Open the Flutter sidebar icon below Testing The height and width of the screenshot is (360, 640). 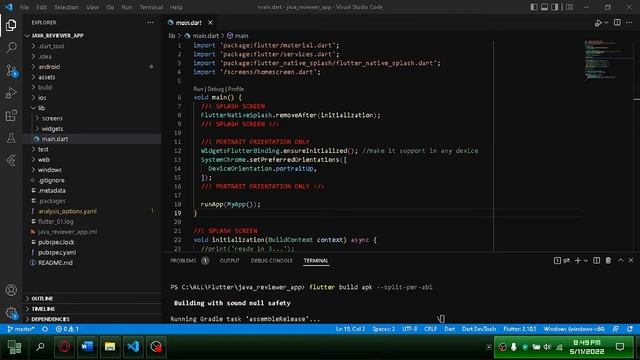point(11,160)
